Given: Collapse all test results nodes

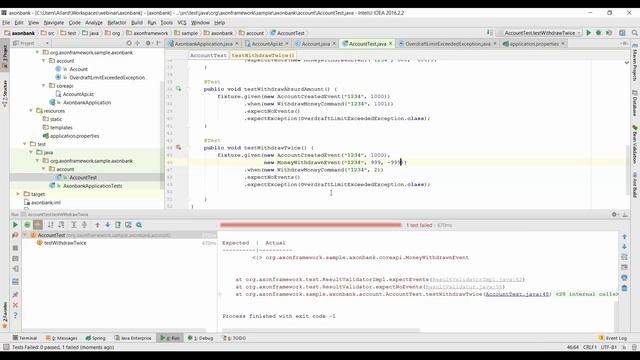Looking at the screenshot, I should tap(84, 225).
